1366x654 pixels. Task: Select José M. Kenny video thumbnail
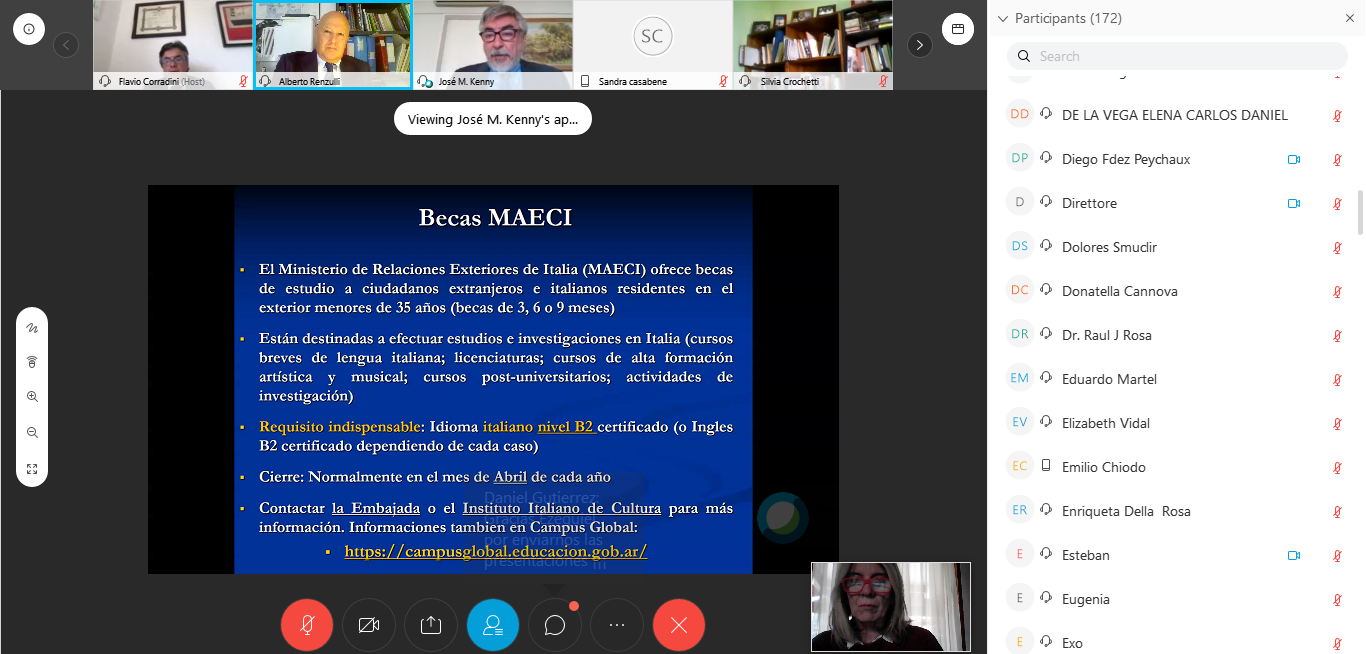[x=493, y=45]
